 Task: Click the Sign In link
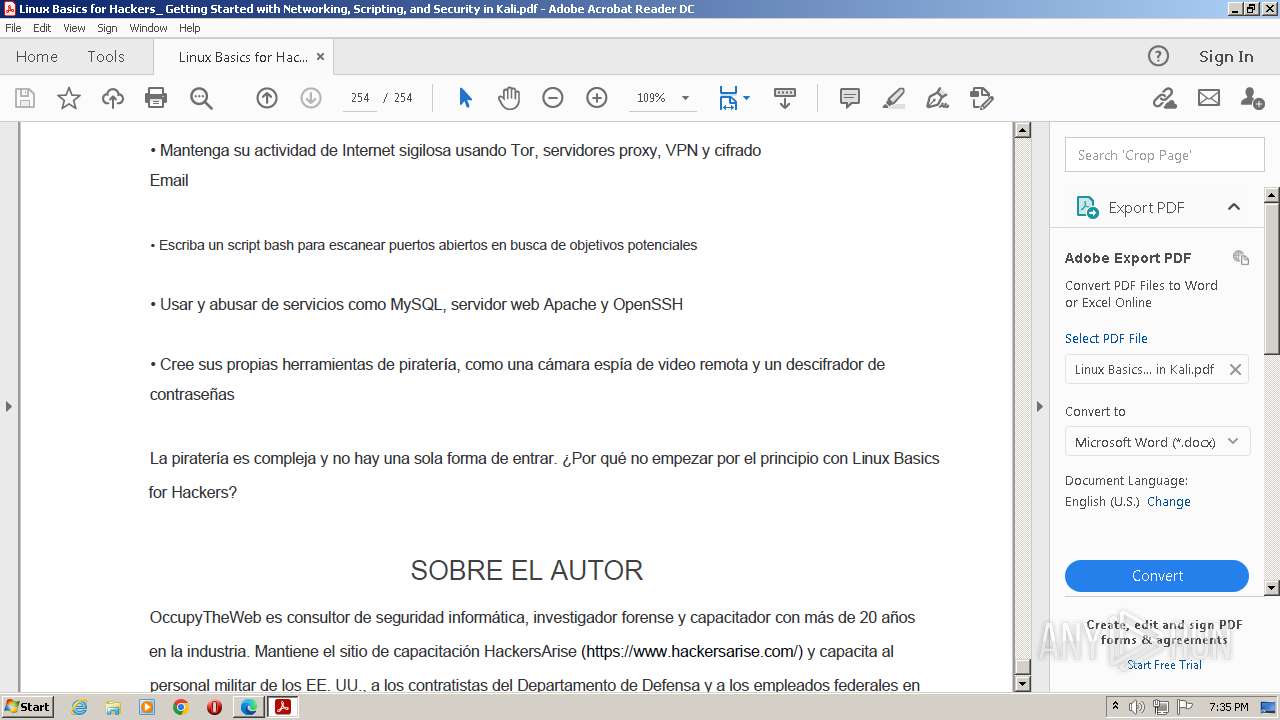[1226, 56]
